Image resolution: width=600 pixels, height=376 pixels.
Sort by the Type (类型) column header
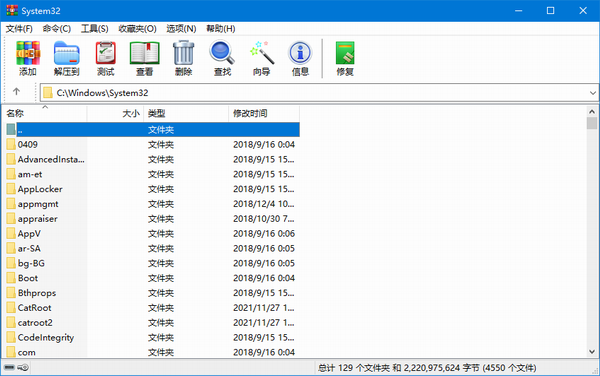186,113
